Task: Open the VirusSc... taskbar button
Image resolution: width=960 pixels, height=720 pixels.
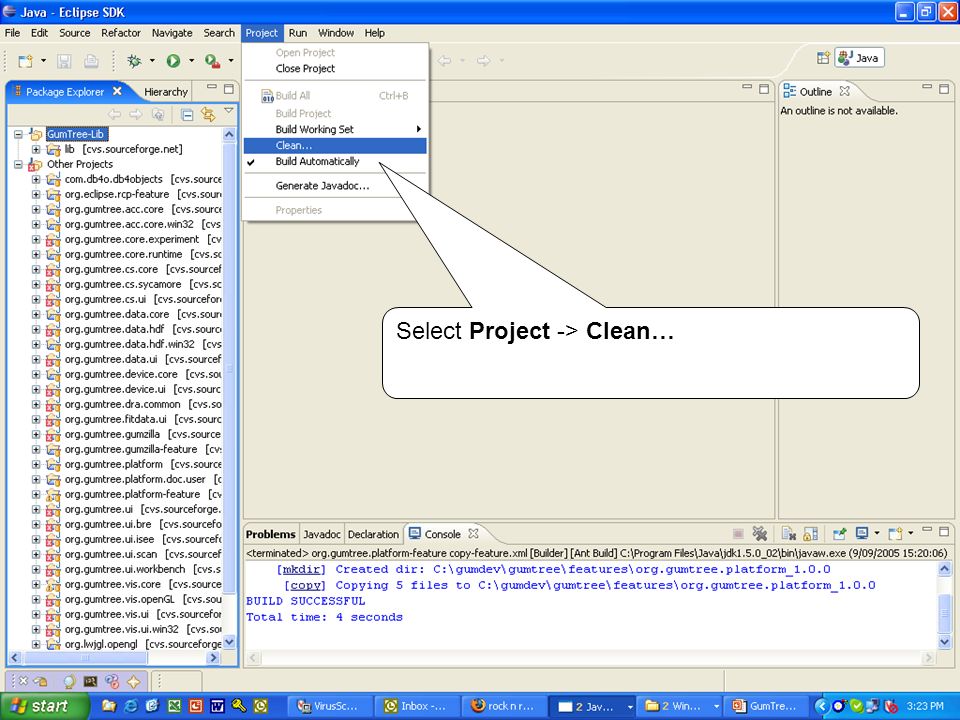Action: tap(330, 707)
